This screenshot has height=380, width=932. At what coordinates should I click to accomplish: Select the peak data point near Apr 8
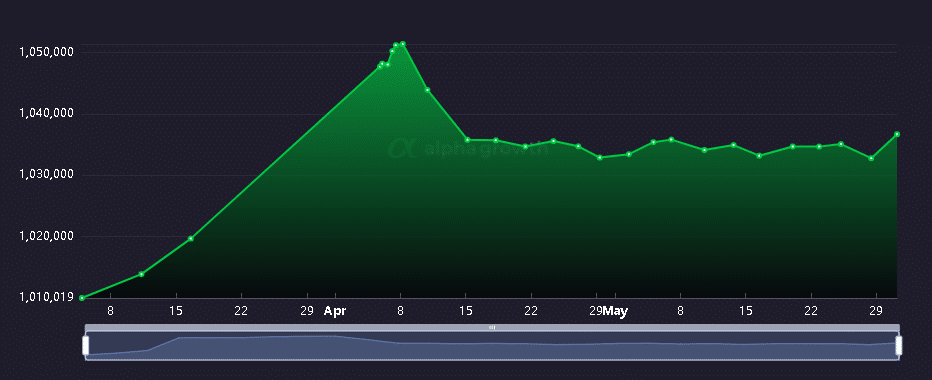pos(402,44)
